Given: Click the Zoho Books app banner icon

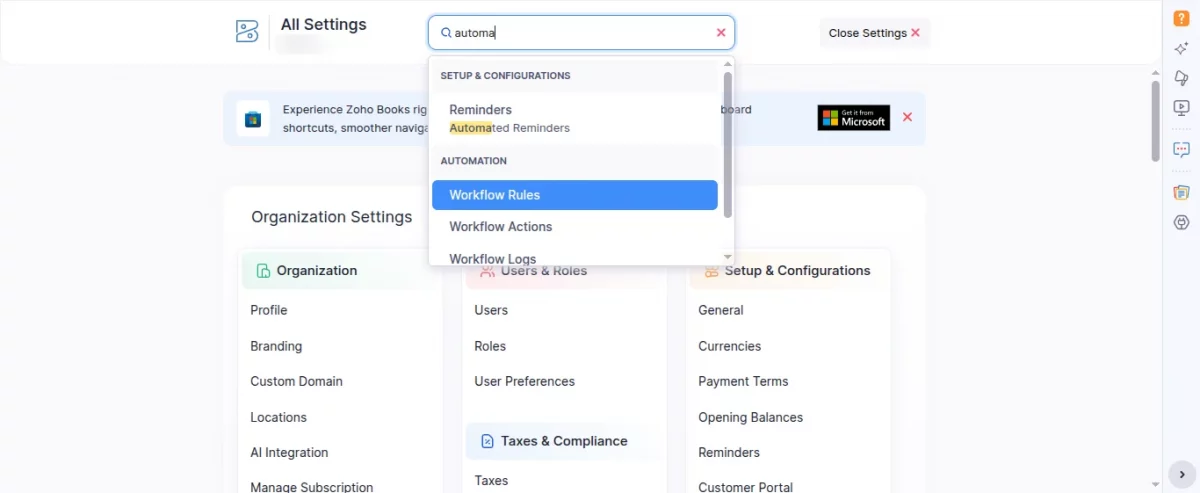Looking at the screenshot, I should (253, 119).
